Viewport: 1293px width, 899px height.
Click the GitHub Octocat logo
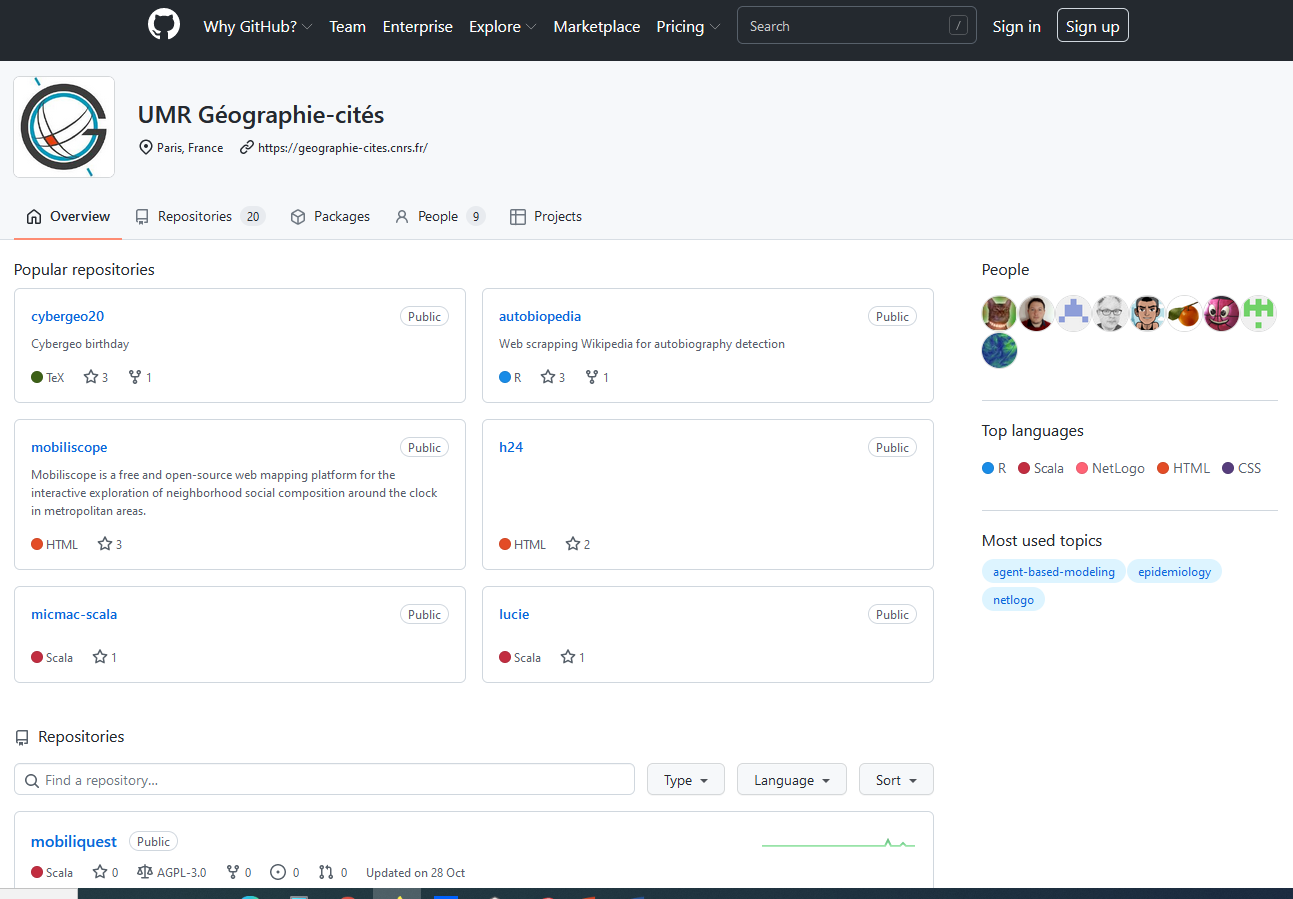click(x=164, y=25)
